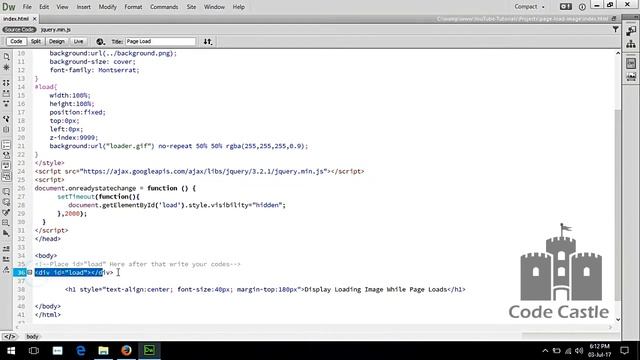Click the Expand All code icon

pos(6,104)
